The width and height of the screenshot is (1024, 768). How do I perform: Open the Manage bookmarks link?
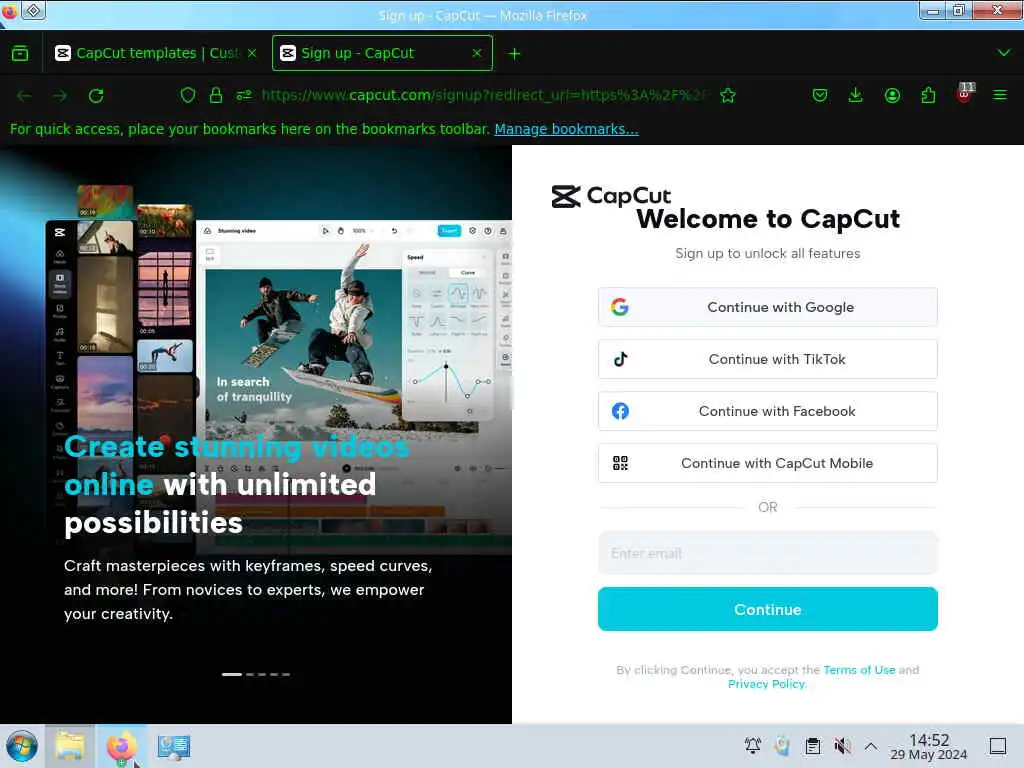click(566, 129)
